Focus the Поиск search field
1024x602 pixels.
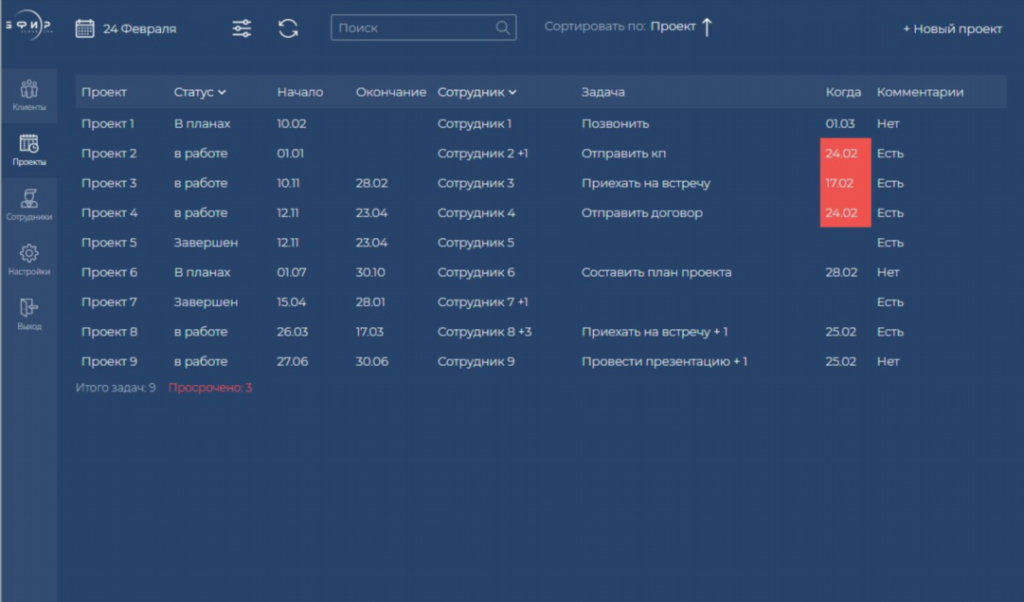423,27
